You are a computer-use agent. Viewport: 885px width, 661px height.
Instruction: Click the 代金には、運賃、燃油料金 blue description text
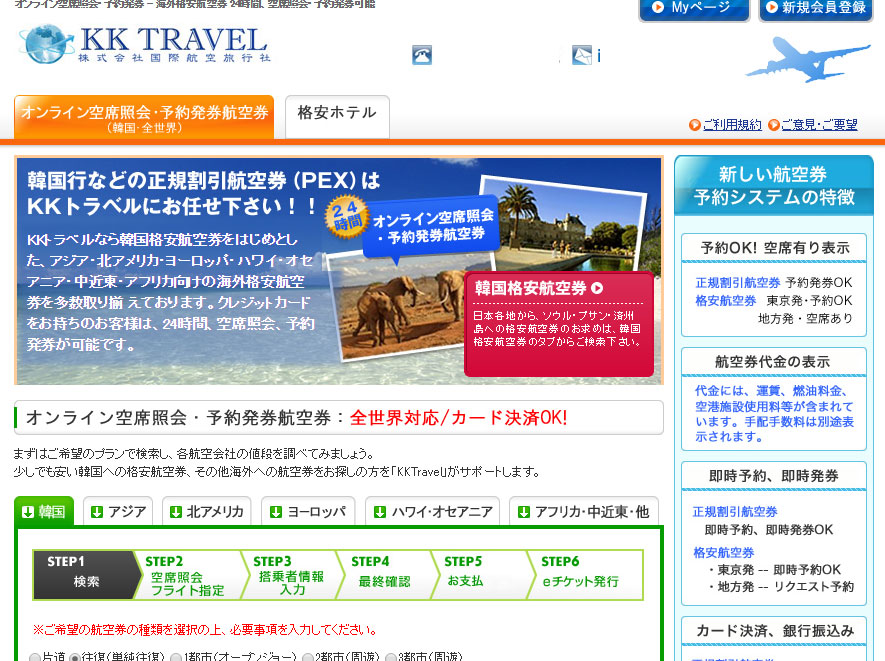774,413
